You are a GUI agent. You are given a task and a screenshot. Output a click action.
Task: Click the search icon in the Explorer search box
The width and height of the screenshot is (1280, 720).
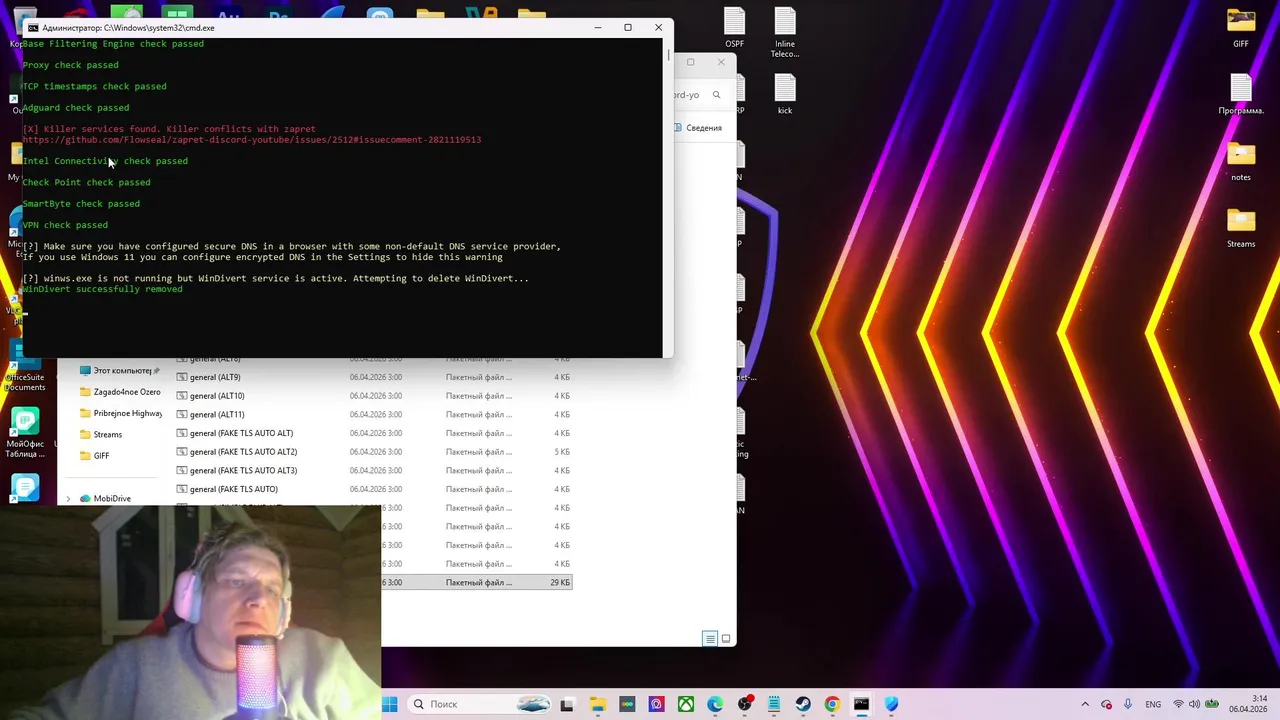(716, 95)
